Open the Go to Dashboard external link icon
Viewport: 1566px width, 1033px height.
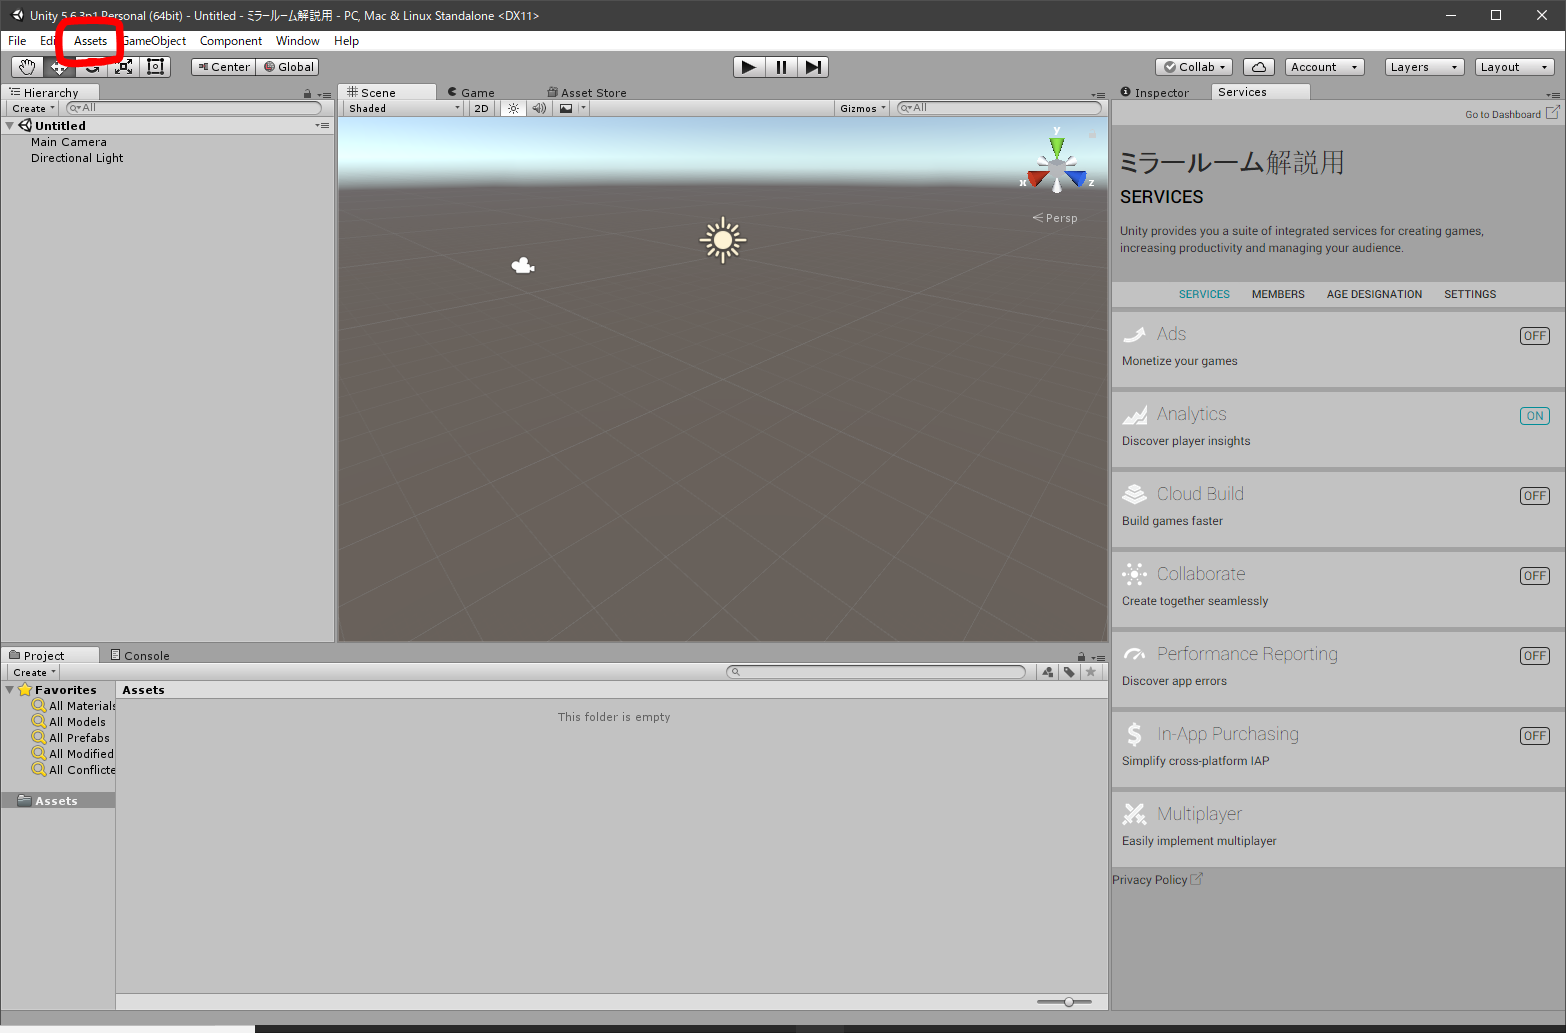(x=1552, y=113)
